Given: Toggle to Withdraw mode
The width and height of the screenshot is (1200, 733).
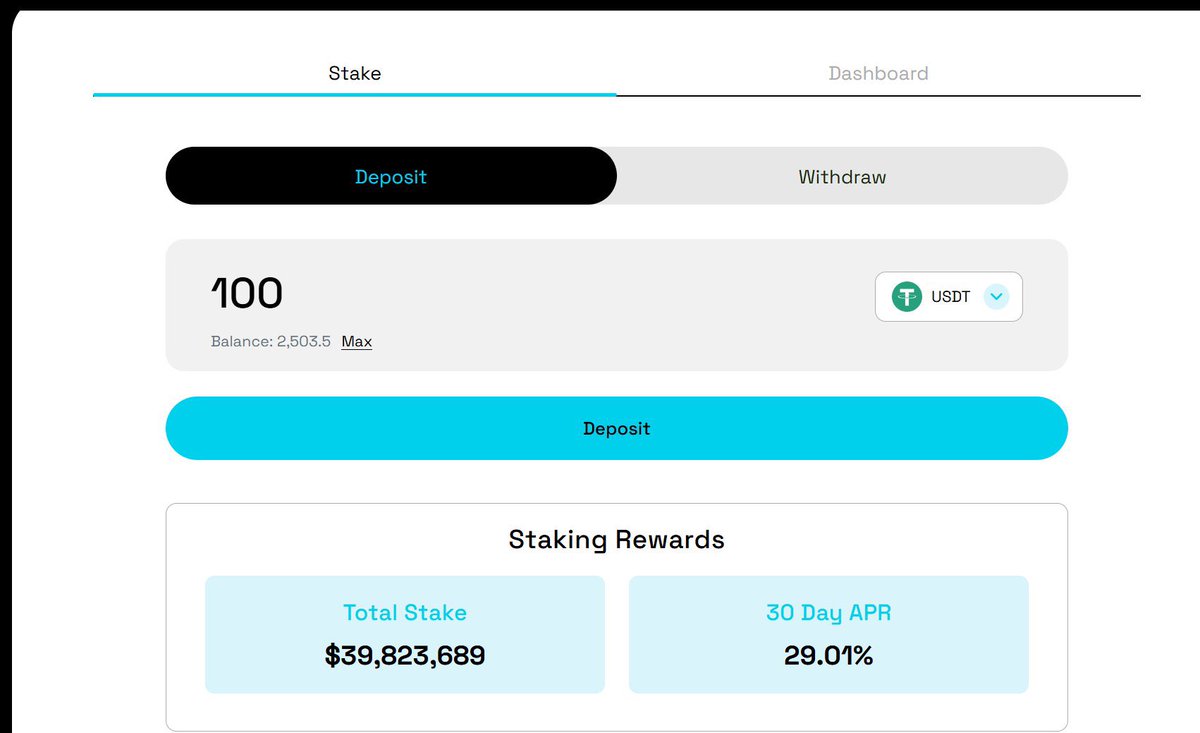Looking at the screenshot, I should [842, 177].
